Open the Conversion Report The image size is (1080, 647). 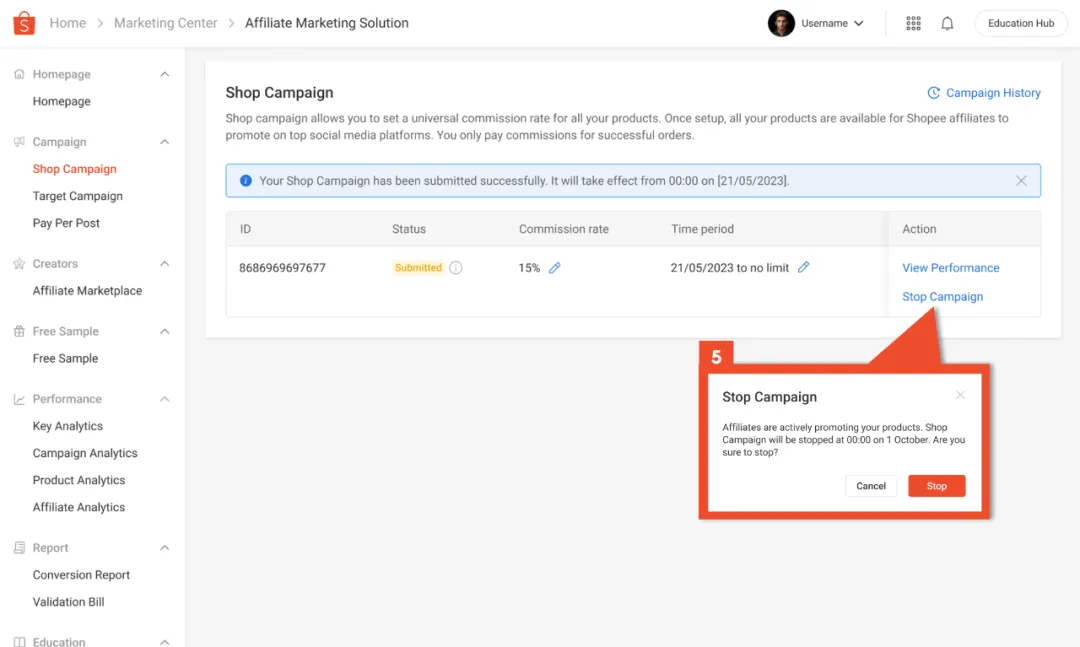coord(81,575)
